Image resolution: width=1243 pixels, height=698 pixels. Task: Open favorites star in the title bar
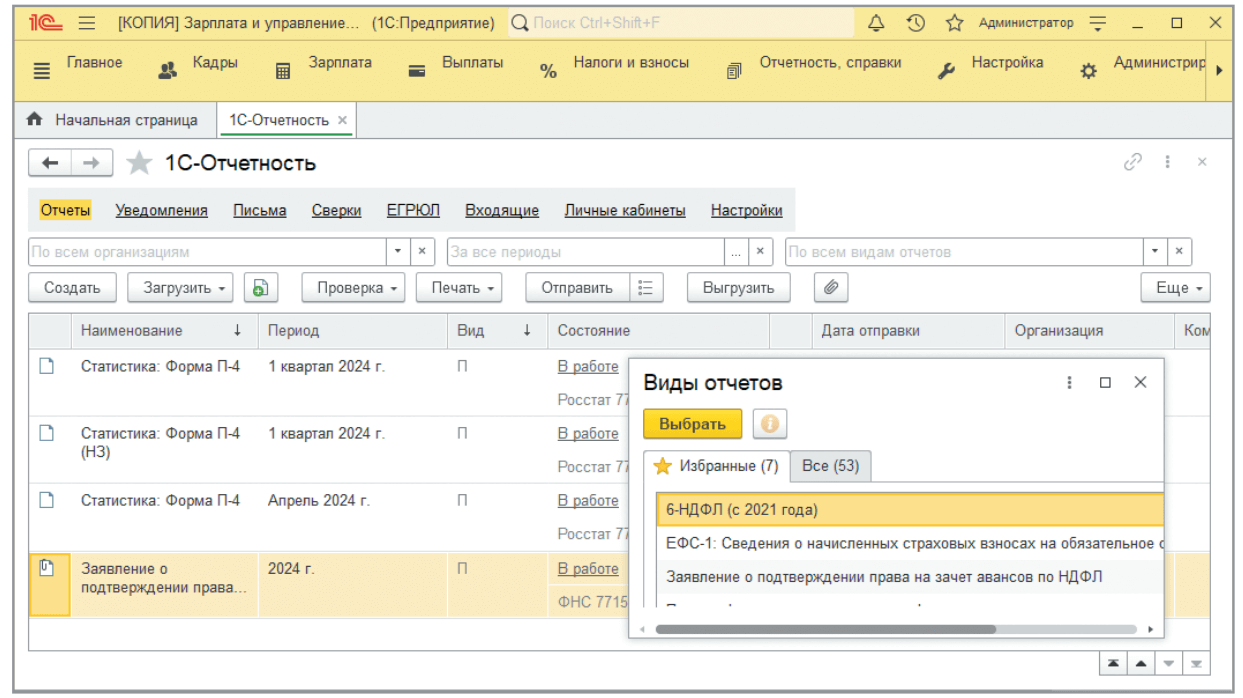tap(954, 22)
